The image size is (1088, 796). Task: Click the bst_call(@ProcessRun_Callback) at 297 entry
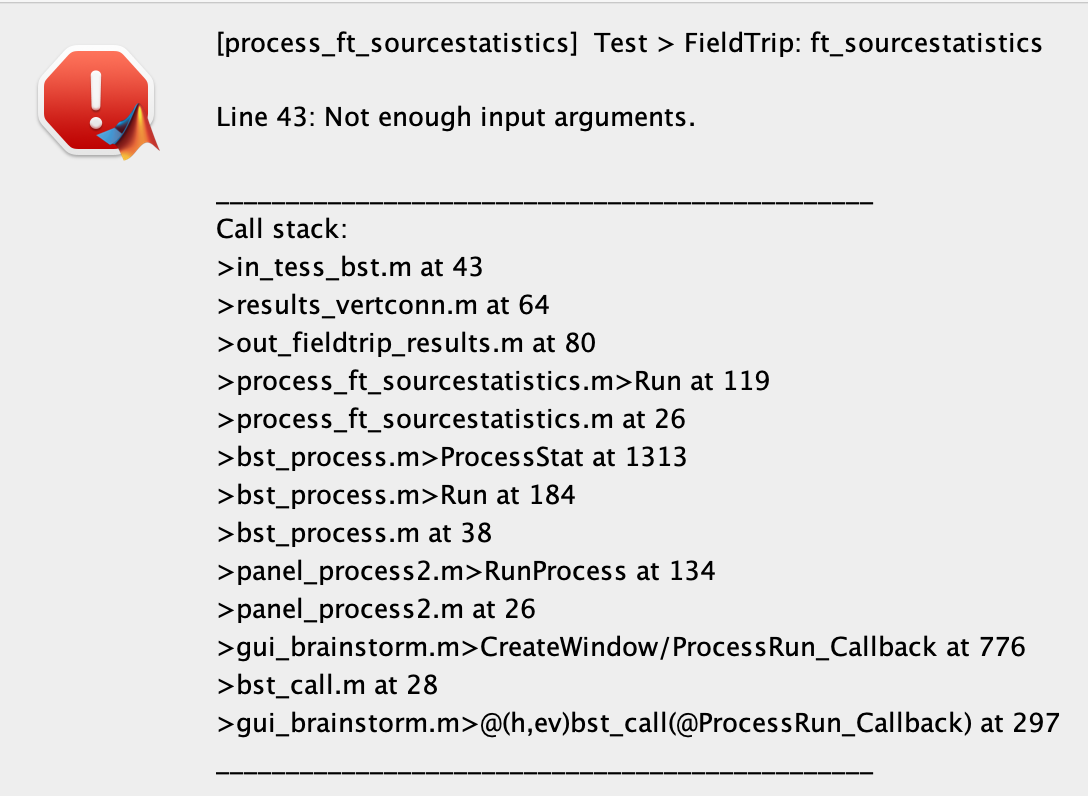637,723
